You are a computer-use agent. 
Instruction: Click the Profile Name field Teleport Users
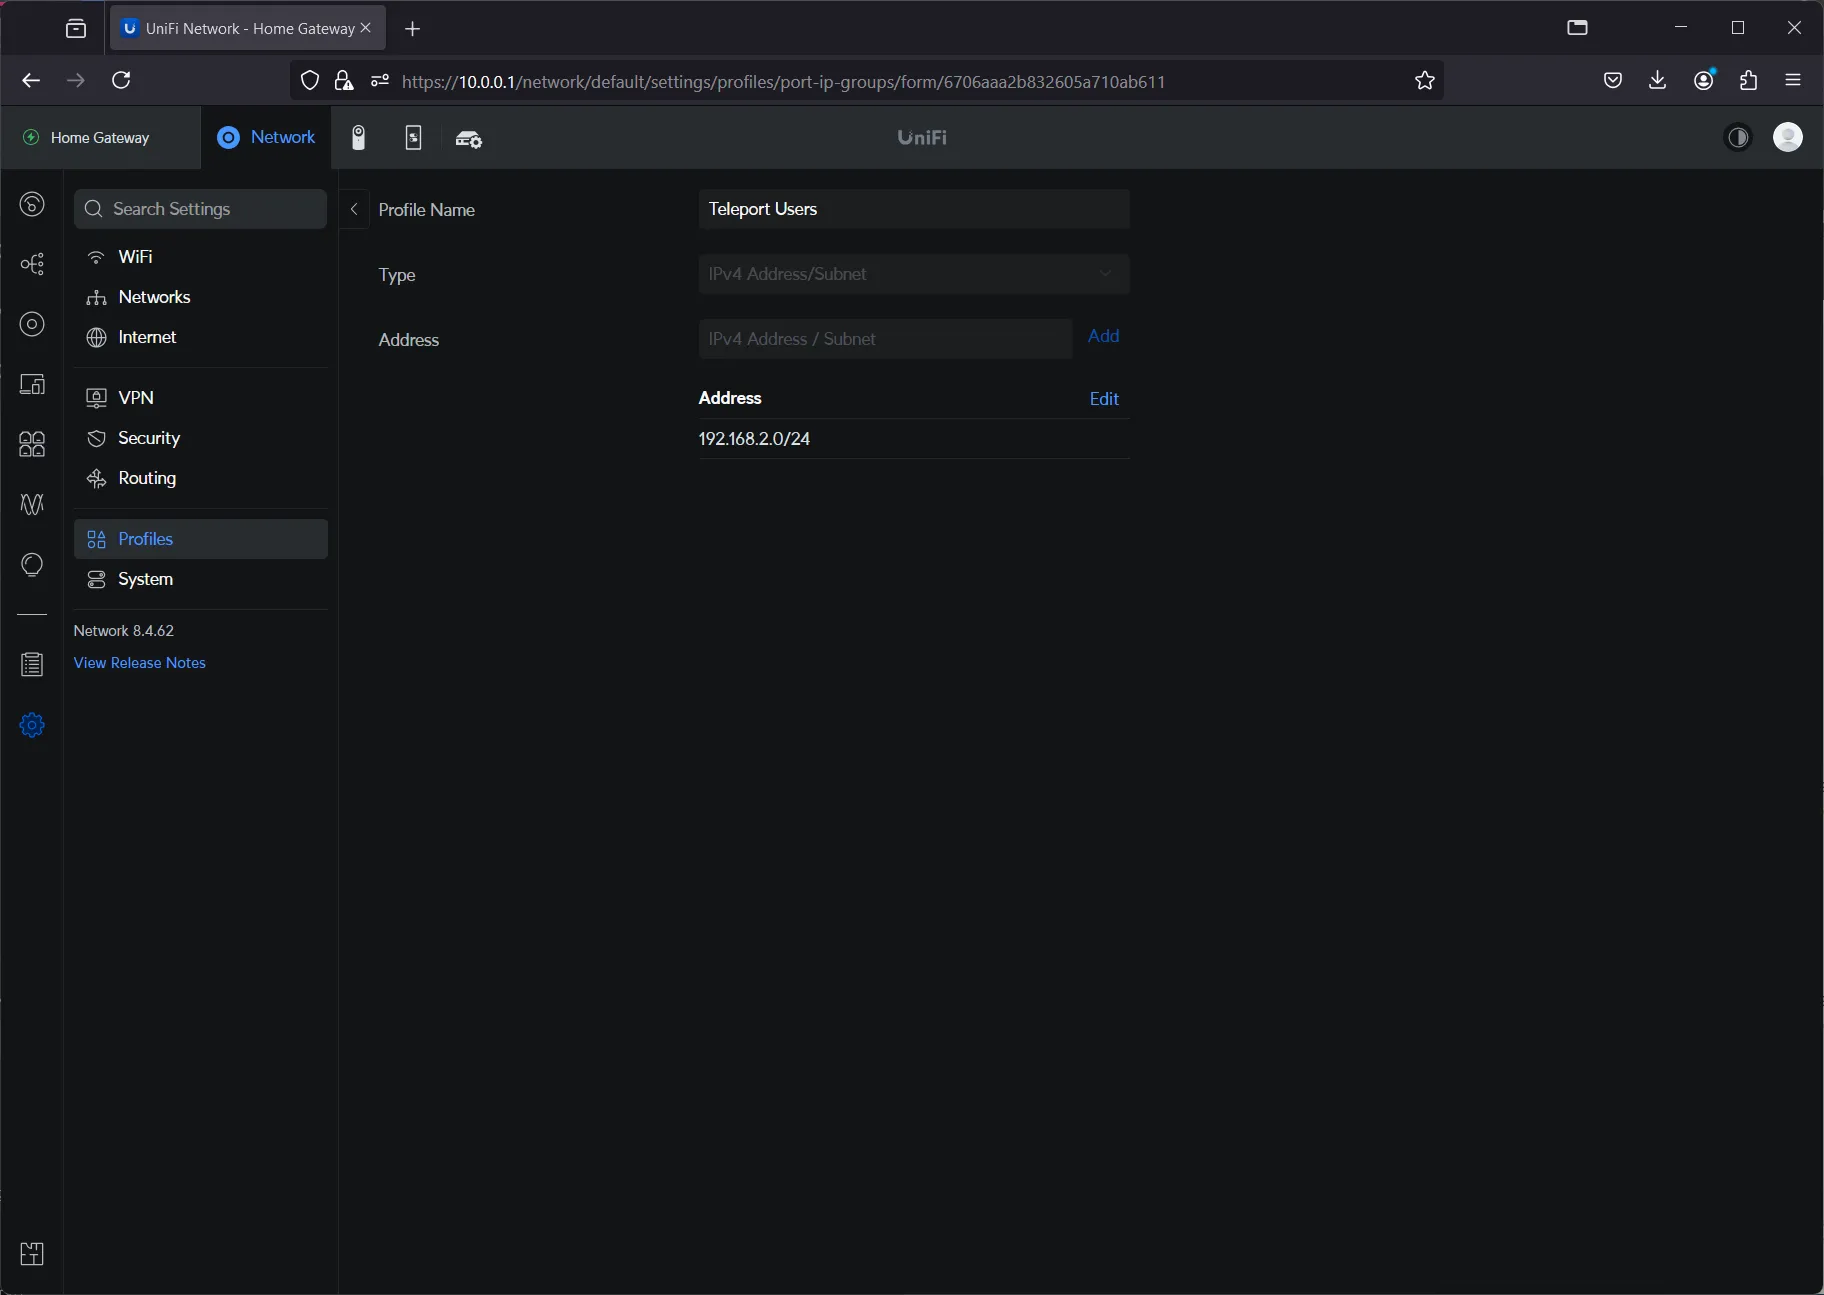tap(914, 209)
